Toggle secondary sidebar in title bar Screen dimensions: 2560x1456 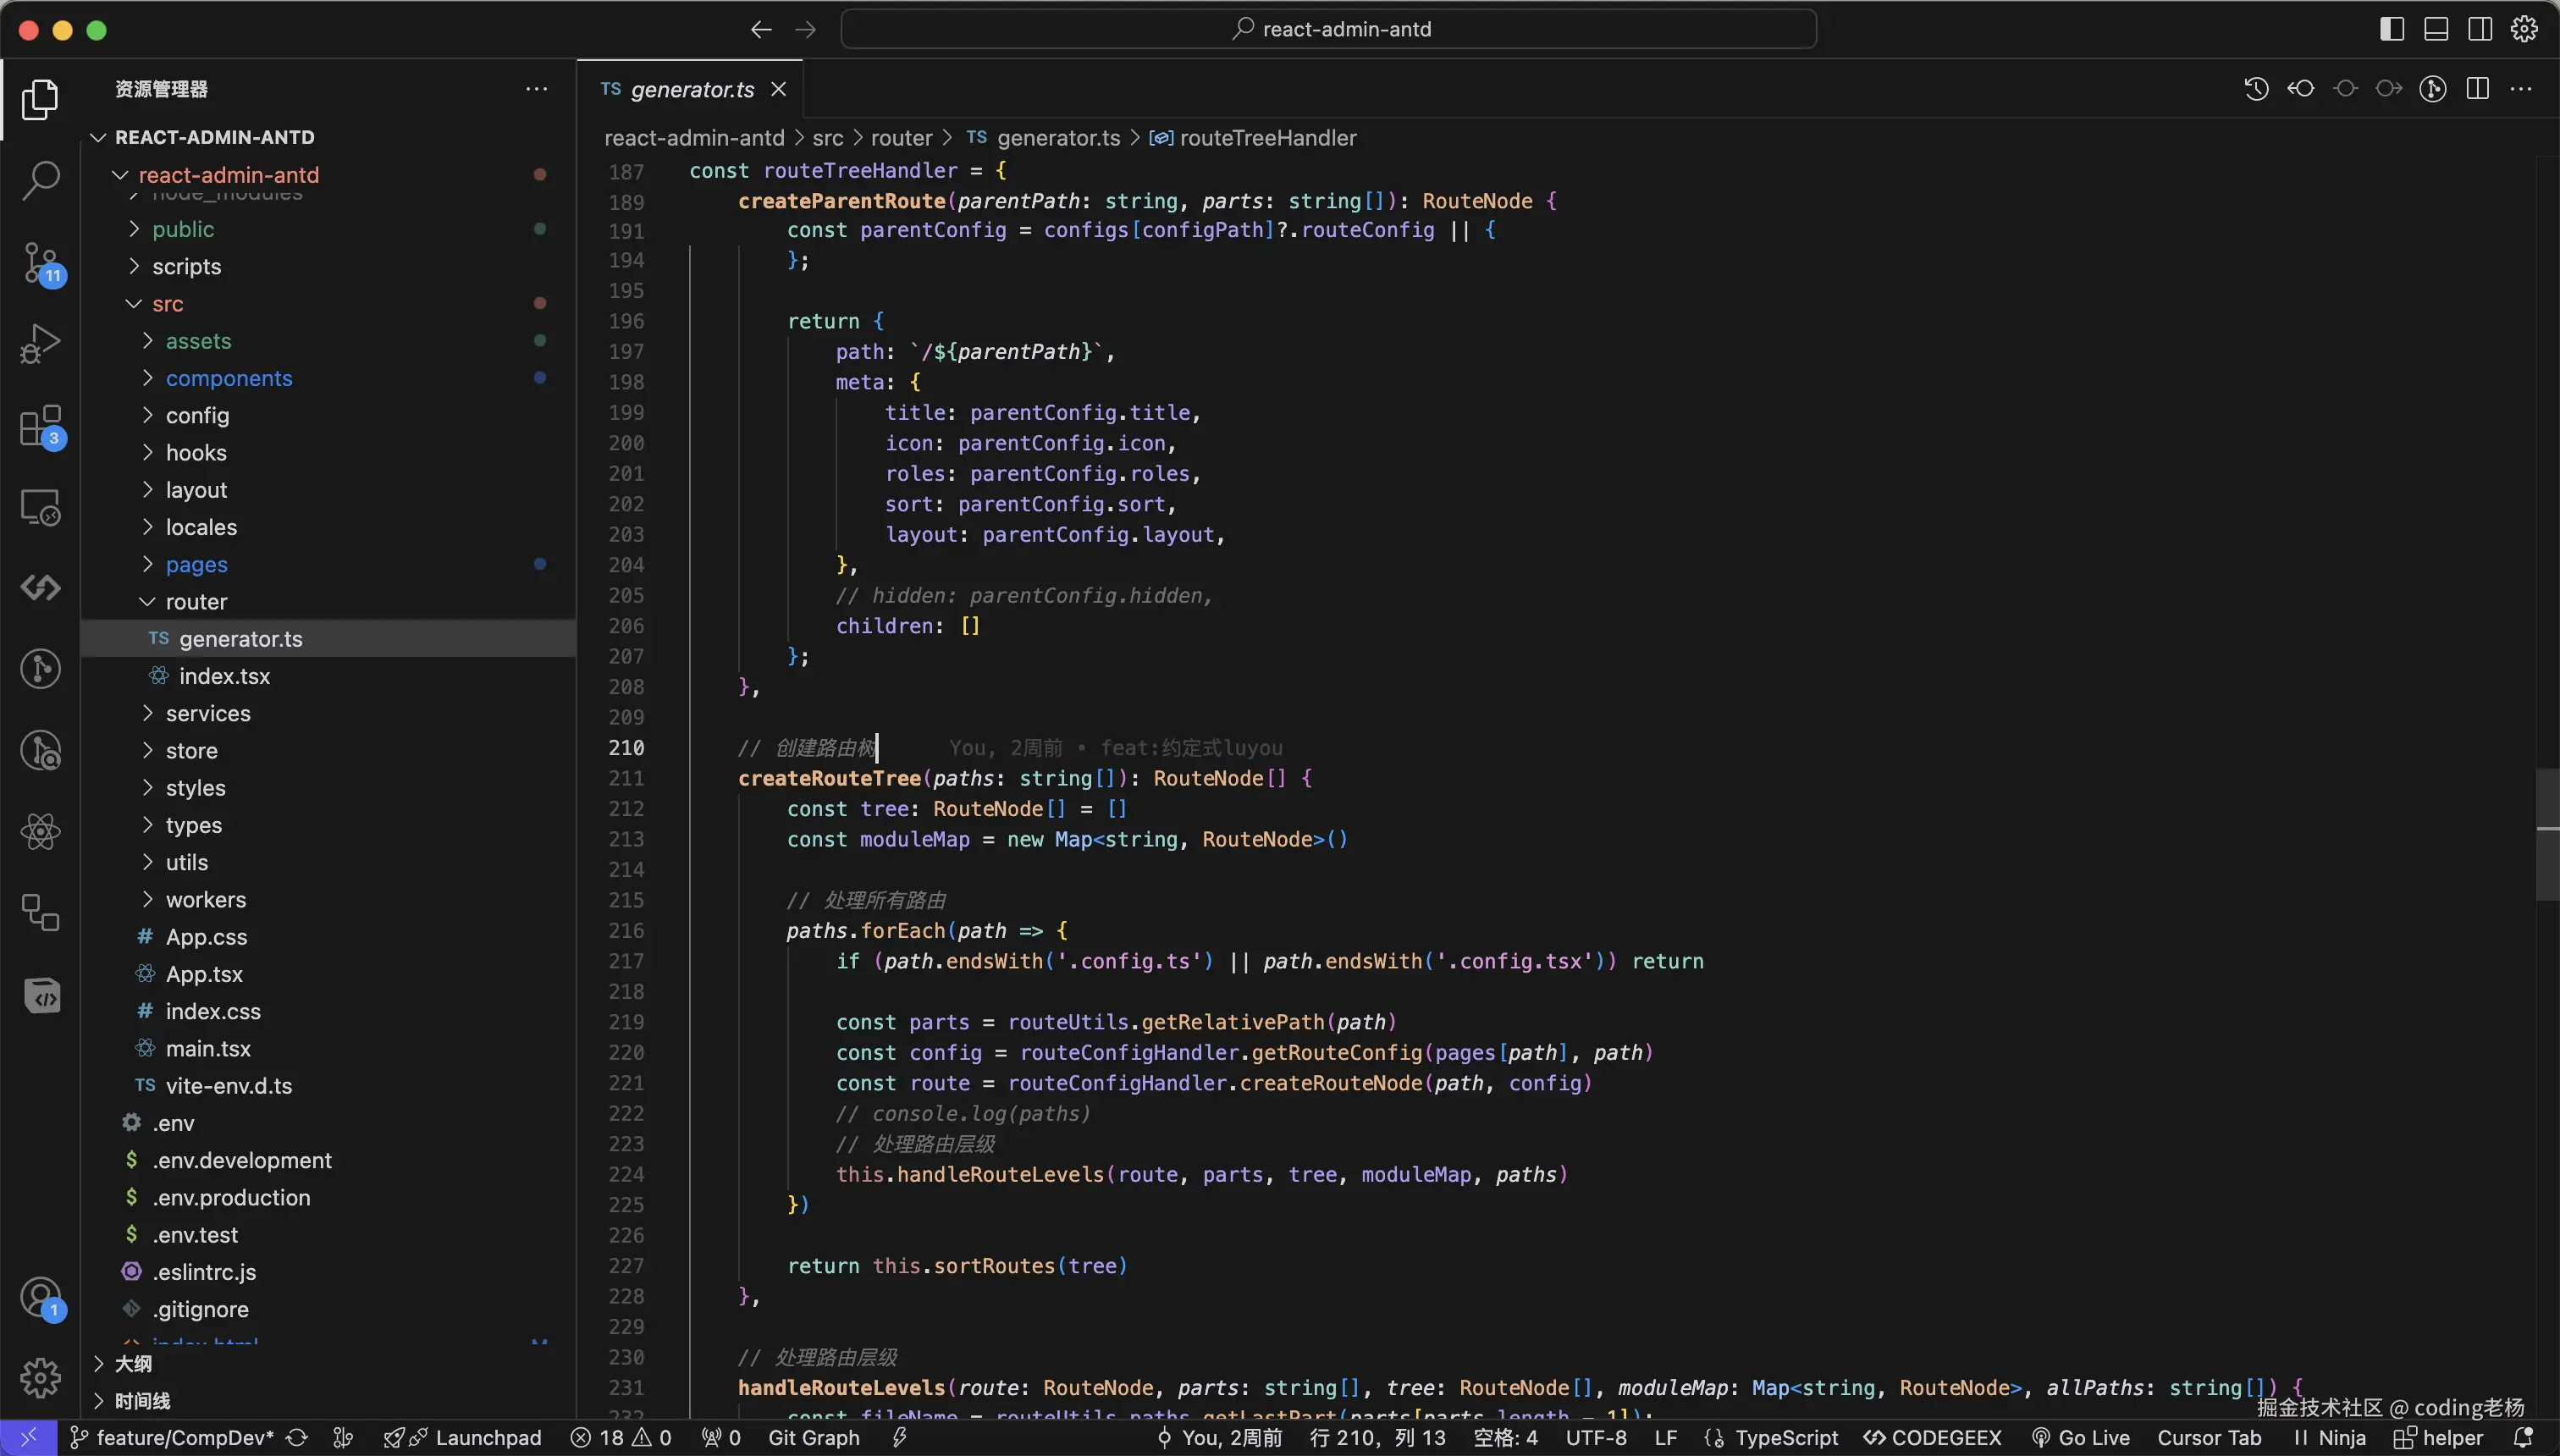(2480, 29)
